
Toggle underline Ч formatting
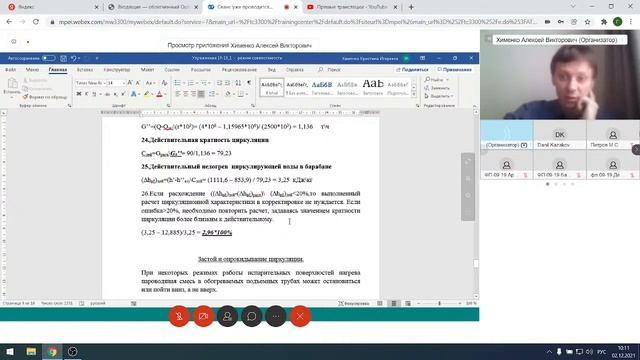pos(94,94)
